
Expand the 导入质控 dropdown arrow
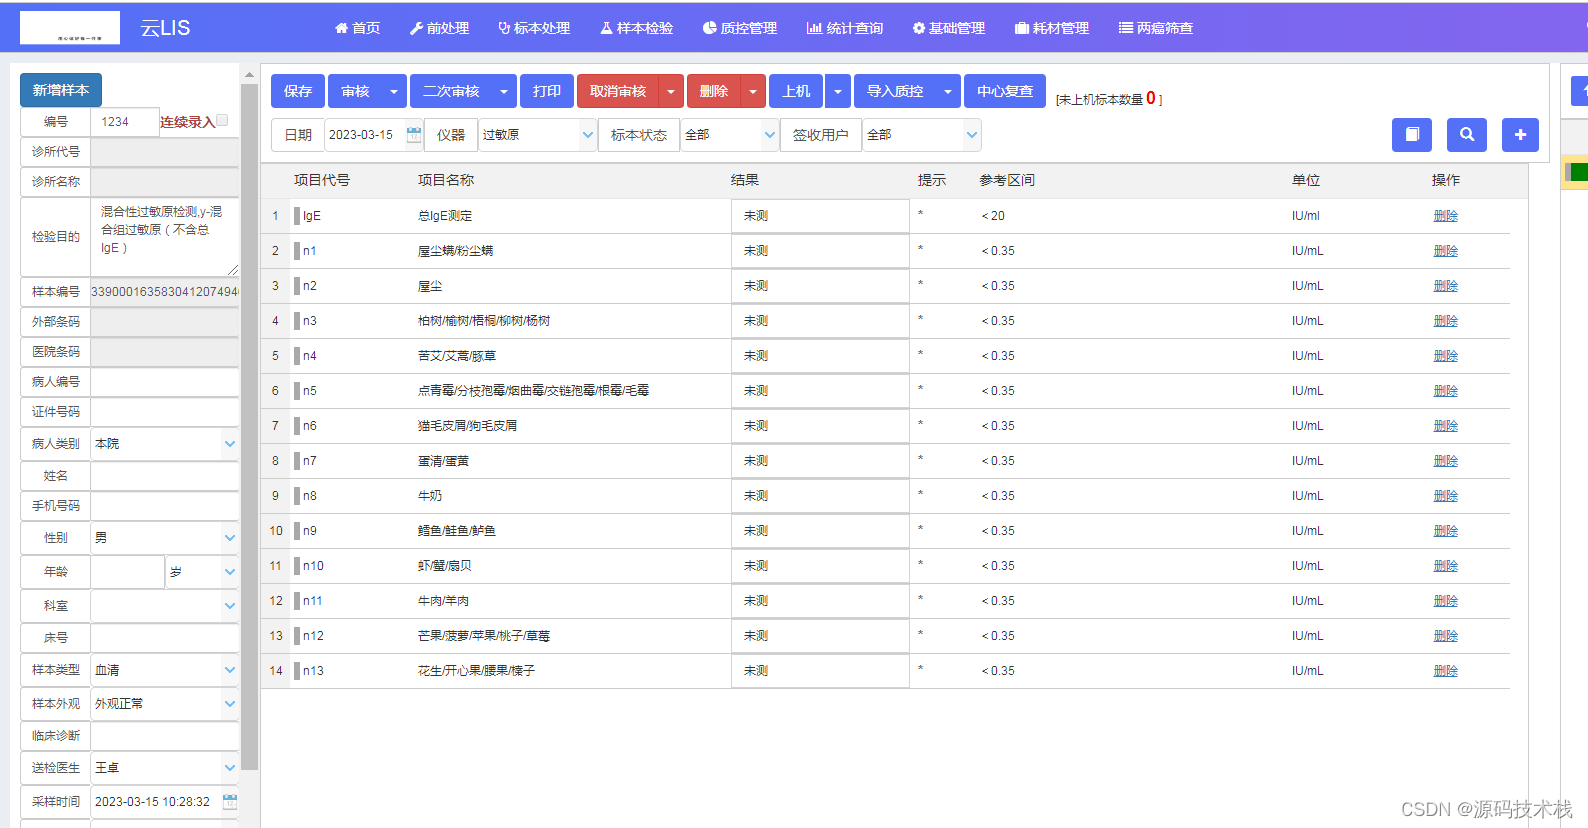pyautogui.click(x=948, y=91)
